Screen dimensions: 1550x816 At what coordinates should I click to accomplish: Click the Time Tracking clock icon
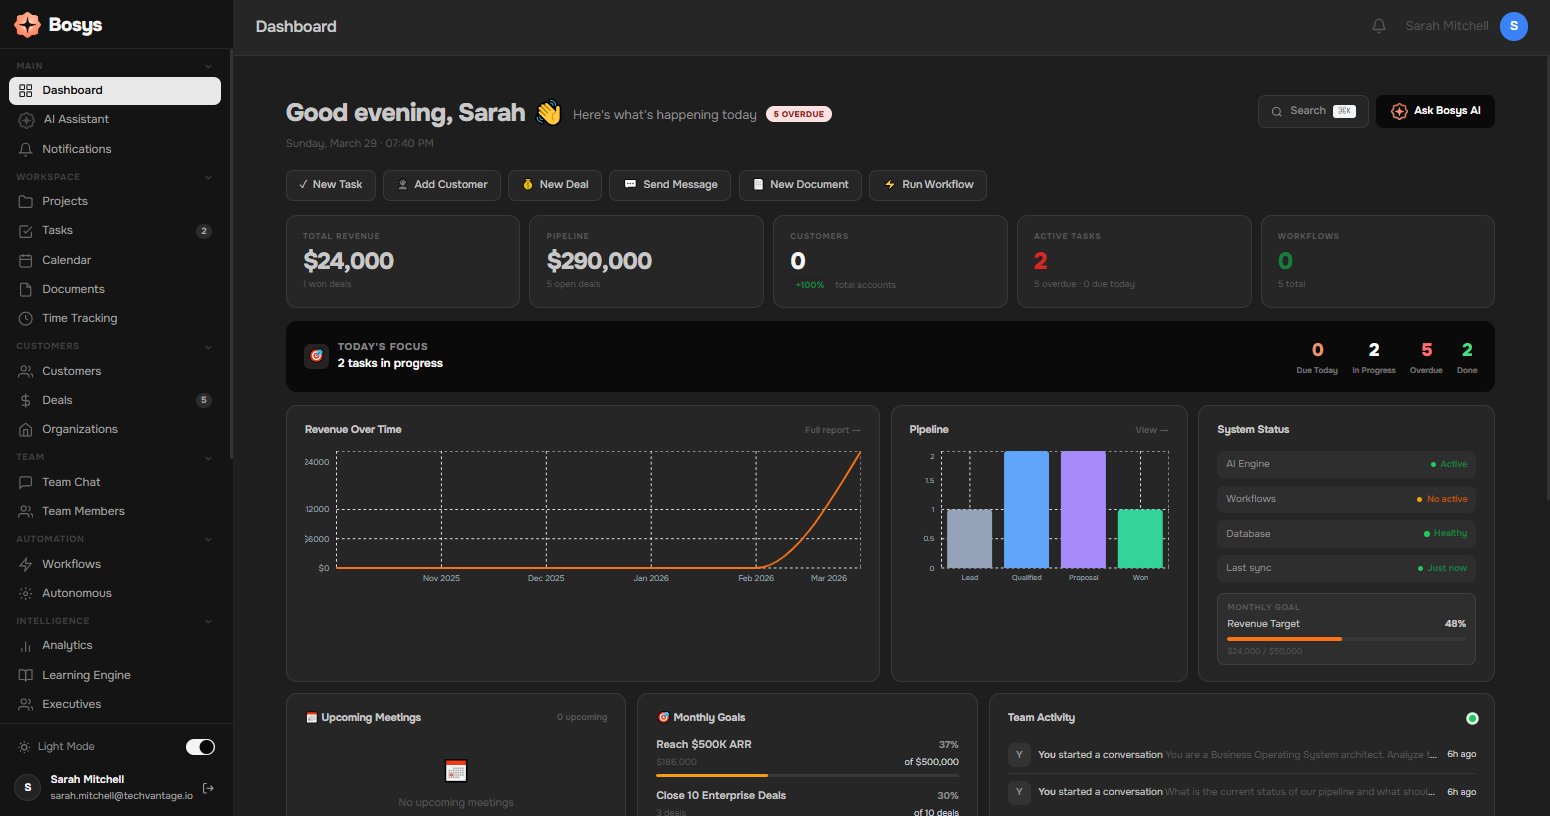26,318
